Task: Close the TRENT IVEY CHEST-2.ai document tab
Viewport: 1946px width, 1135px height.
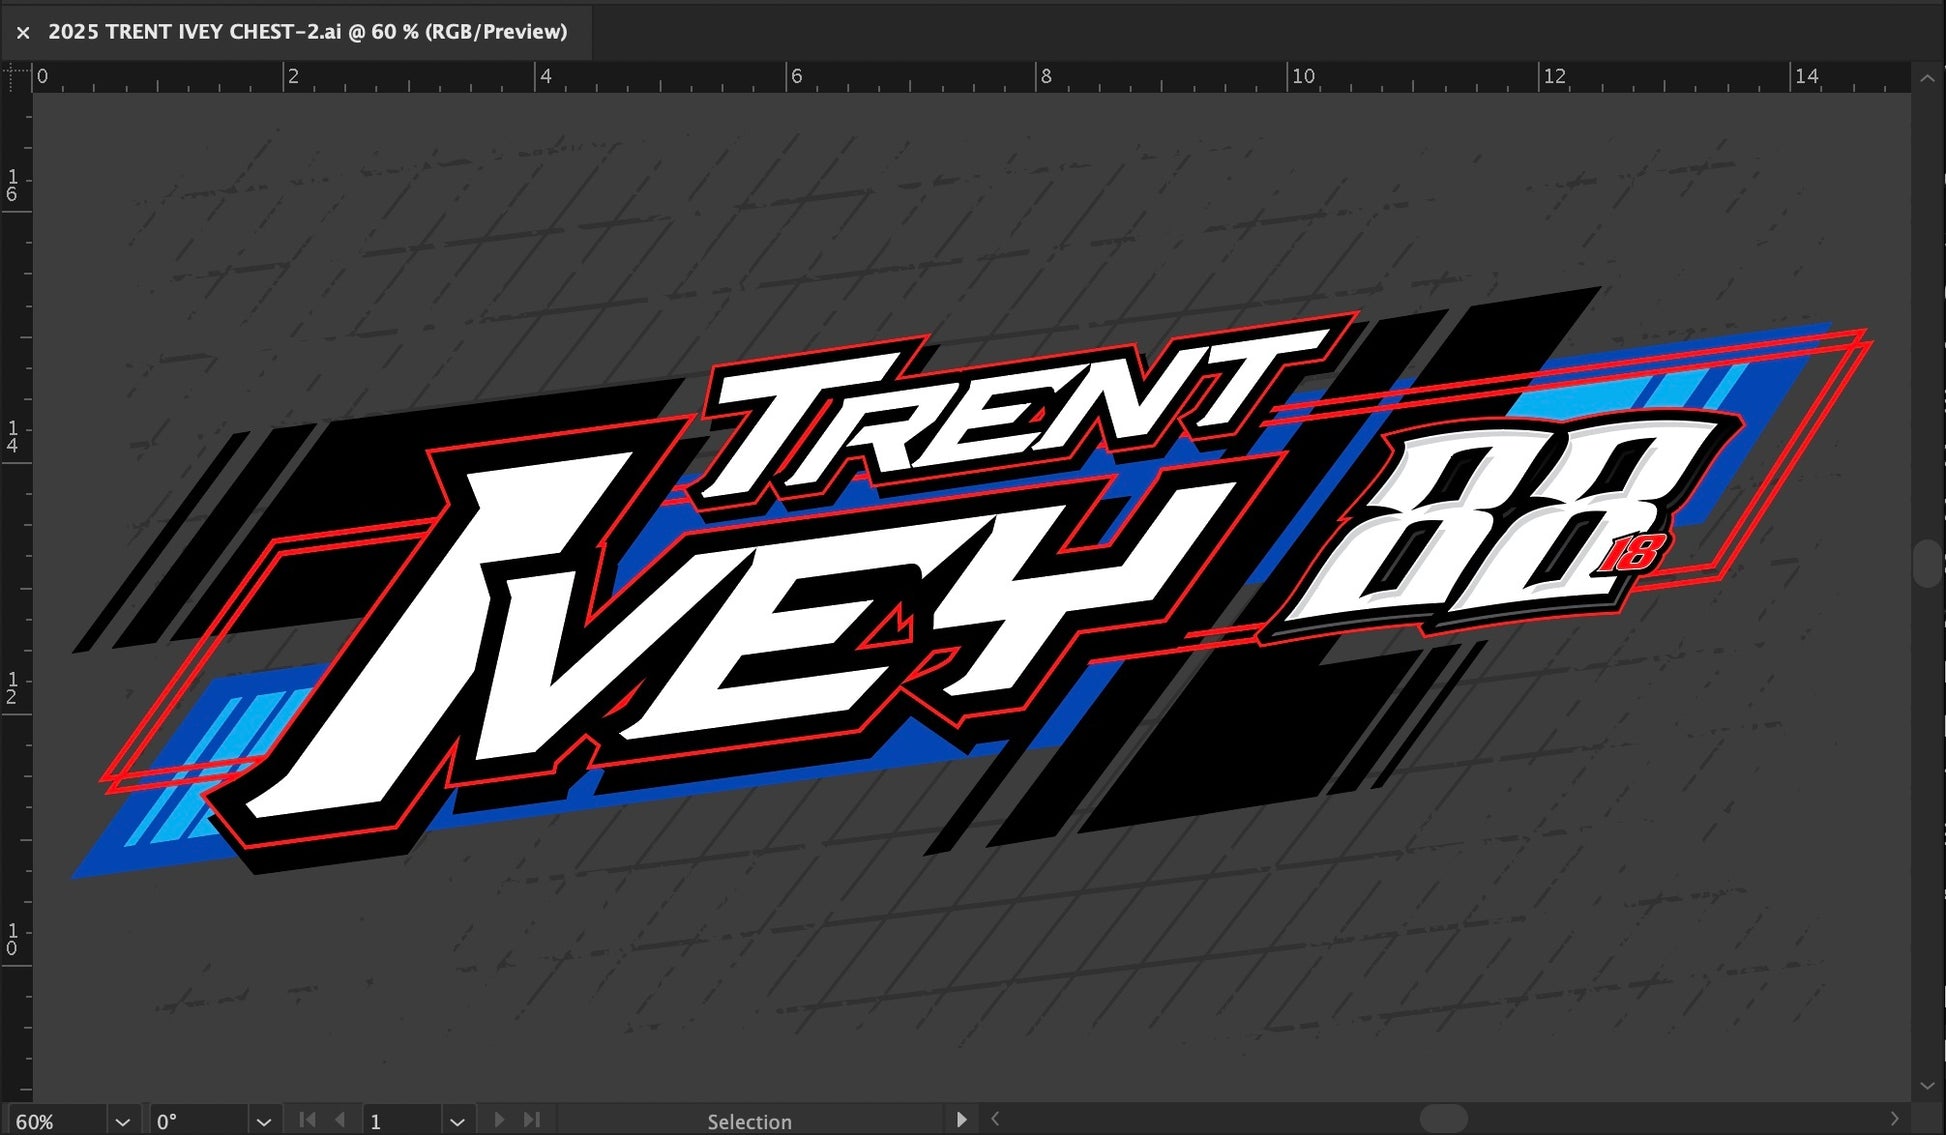Action: 23,33
